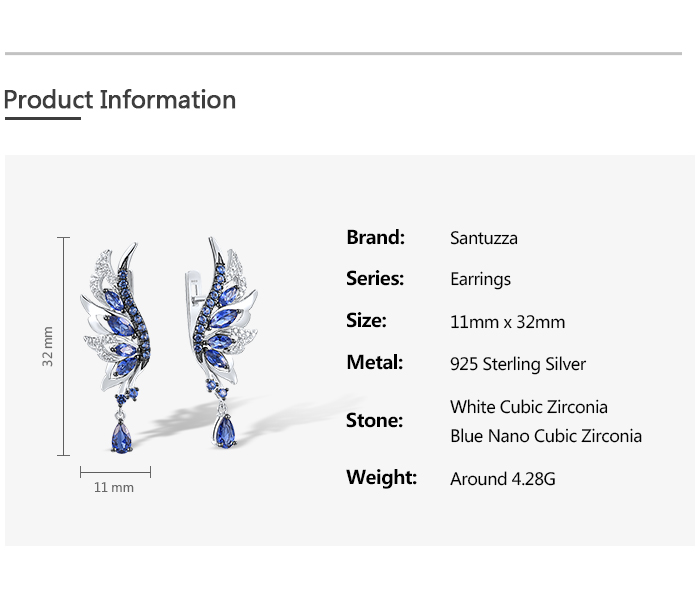Click the left earring image
The image size is (700, 596).
coord(116,347)
